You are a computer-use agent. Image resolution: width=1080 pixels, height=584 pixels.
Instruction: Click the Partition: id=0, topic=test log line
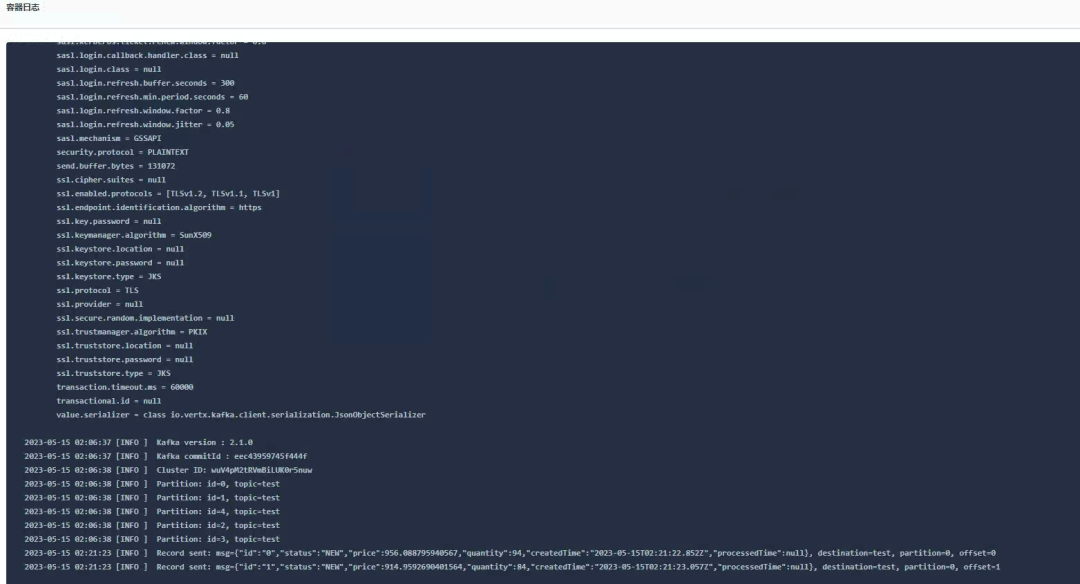(152, 483)
